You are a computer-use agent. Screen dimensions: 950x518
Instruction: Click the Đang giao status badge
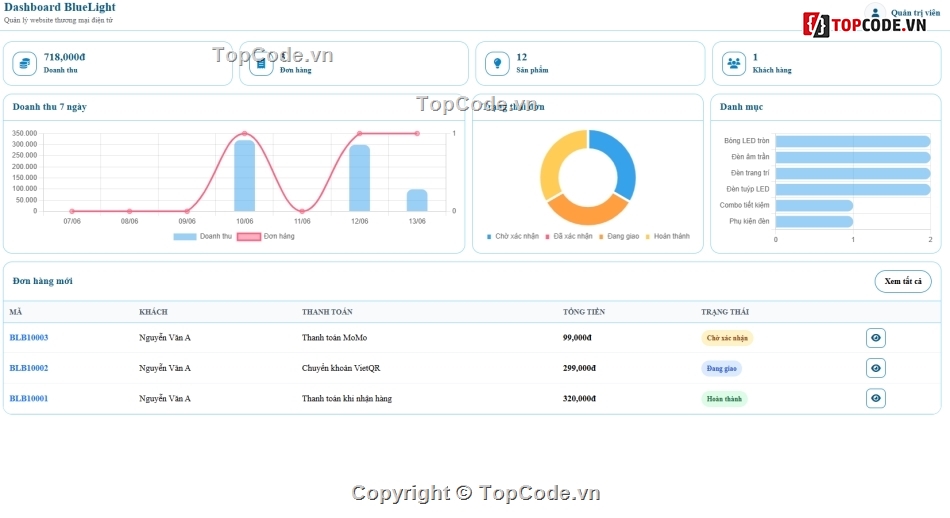click(722, 368)
